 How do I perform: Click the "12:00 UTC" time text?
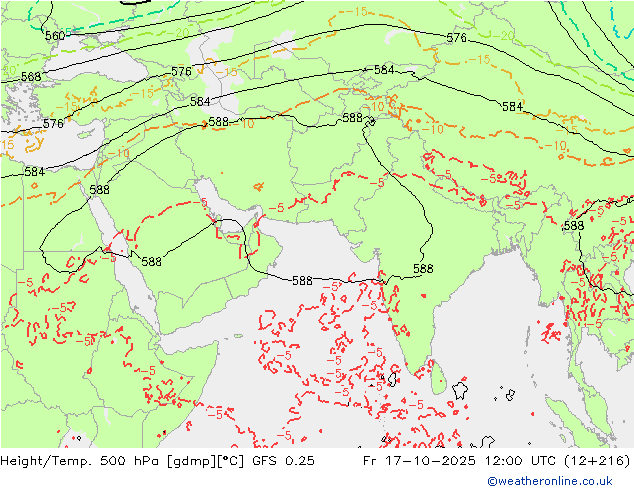[519, 460]
